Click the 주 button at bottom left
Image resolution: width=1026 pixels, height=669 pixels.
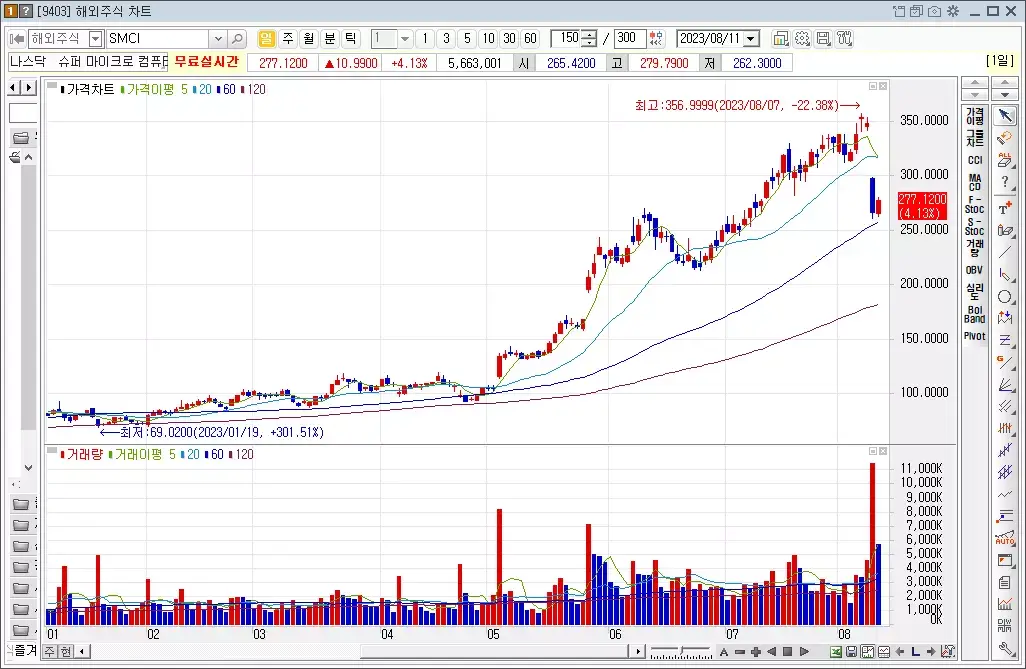50,651
